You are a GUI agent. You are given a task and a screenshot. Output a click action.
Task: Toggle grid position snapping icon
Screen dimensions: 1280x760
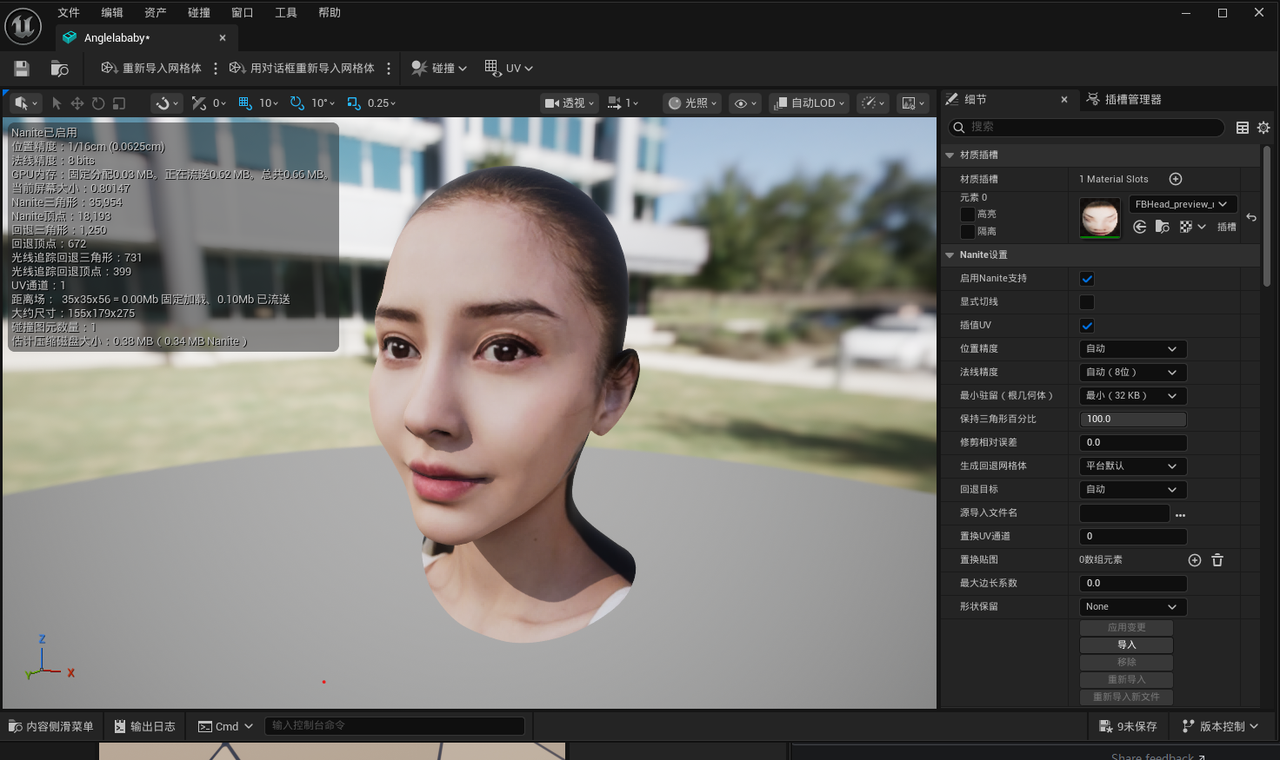pos(245,103)
